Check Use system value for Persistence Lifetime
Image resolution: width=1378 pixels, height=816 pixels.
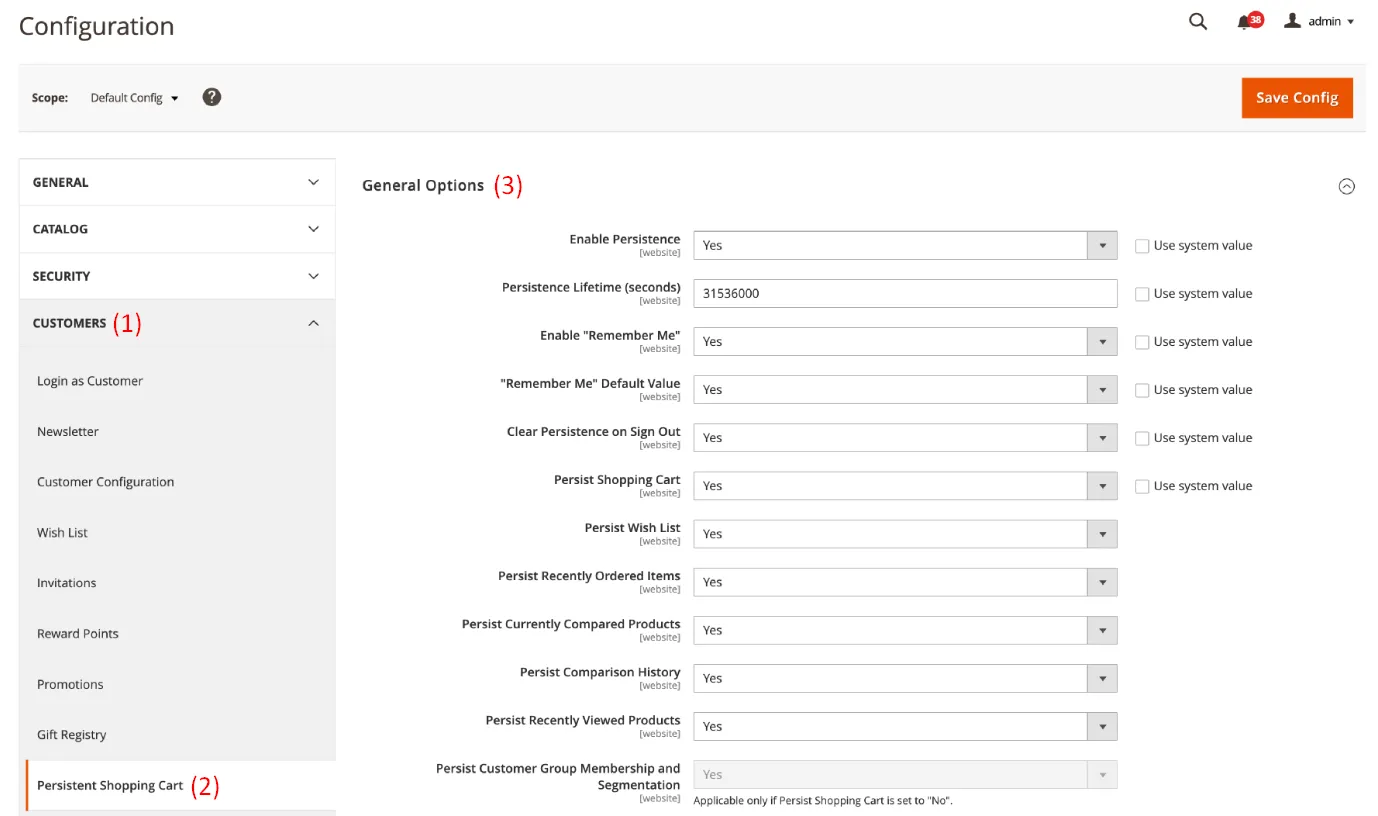1141,294
